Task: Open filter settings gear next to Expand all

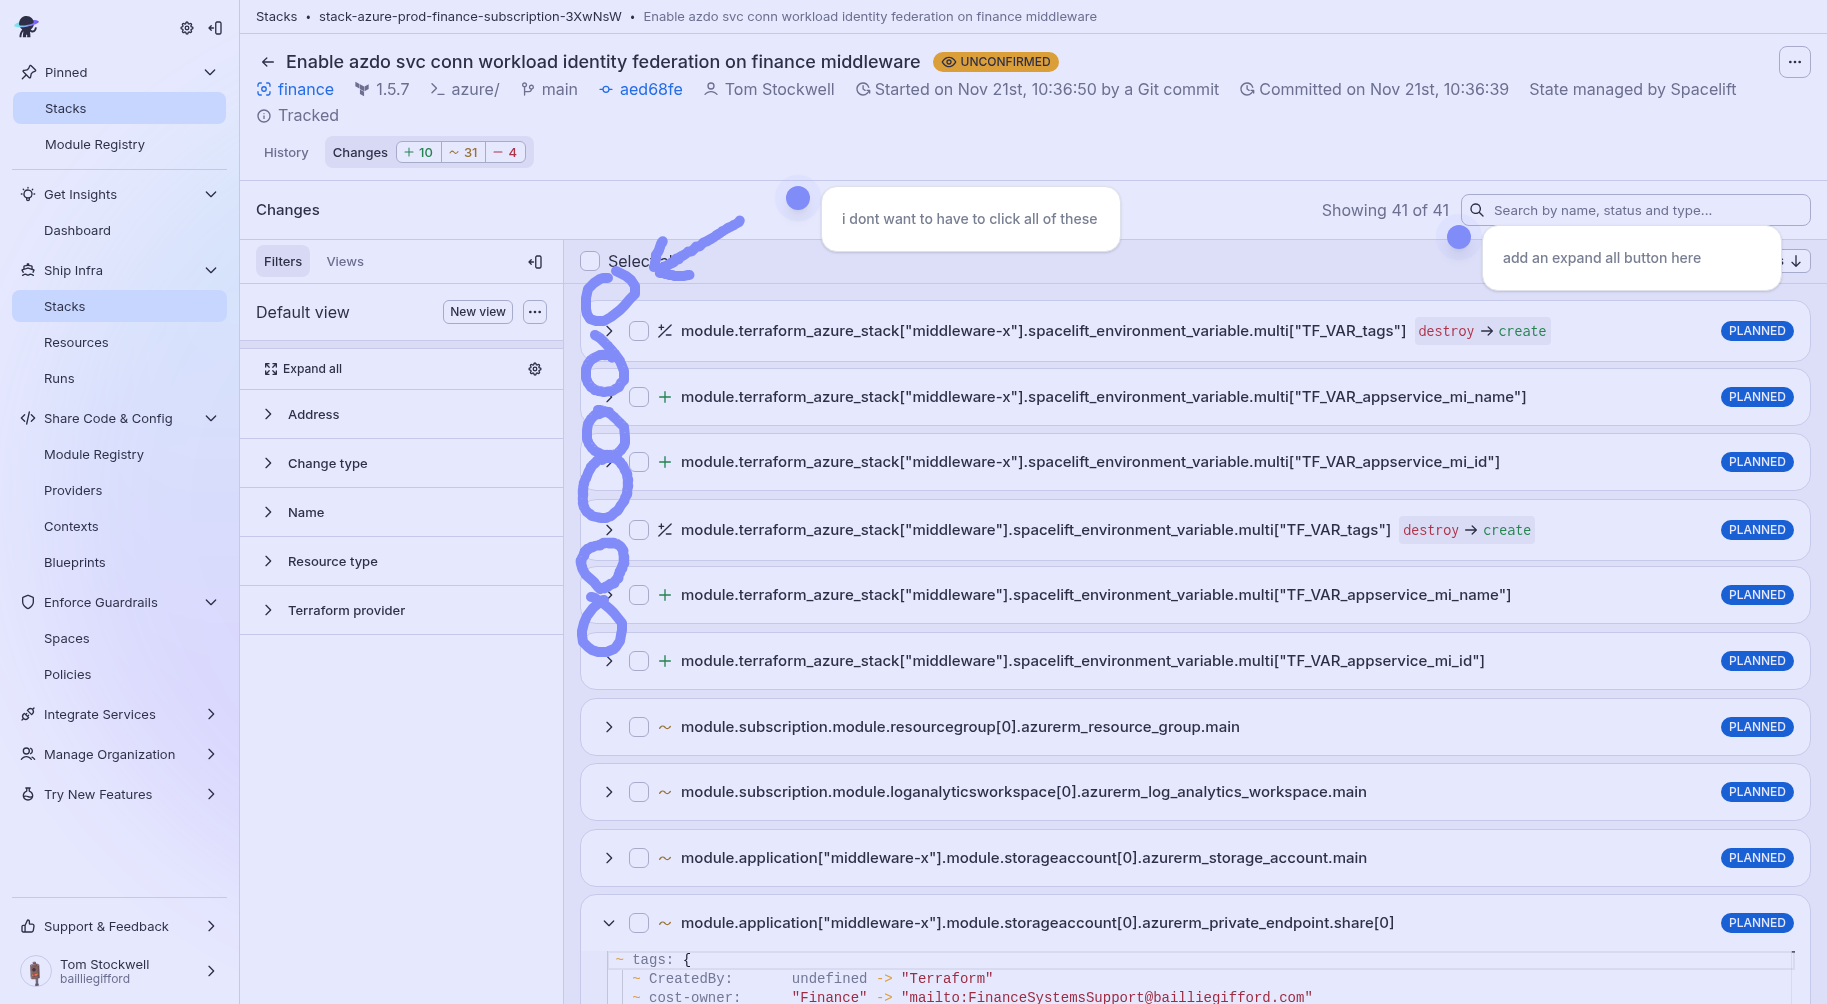Action: coord(535,369)
